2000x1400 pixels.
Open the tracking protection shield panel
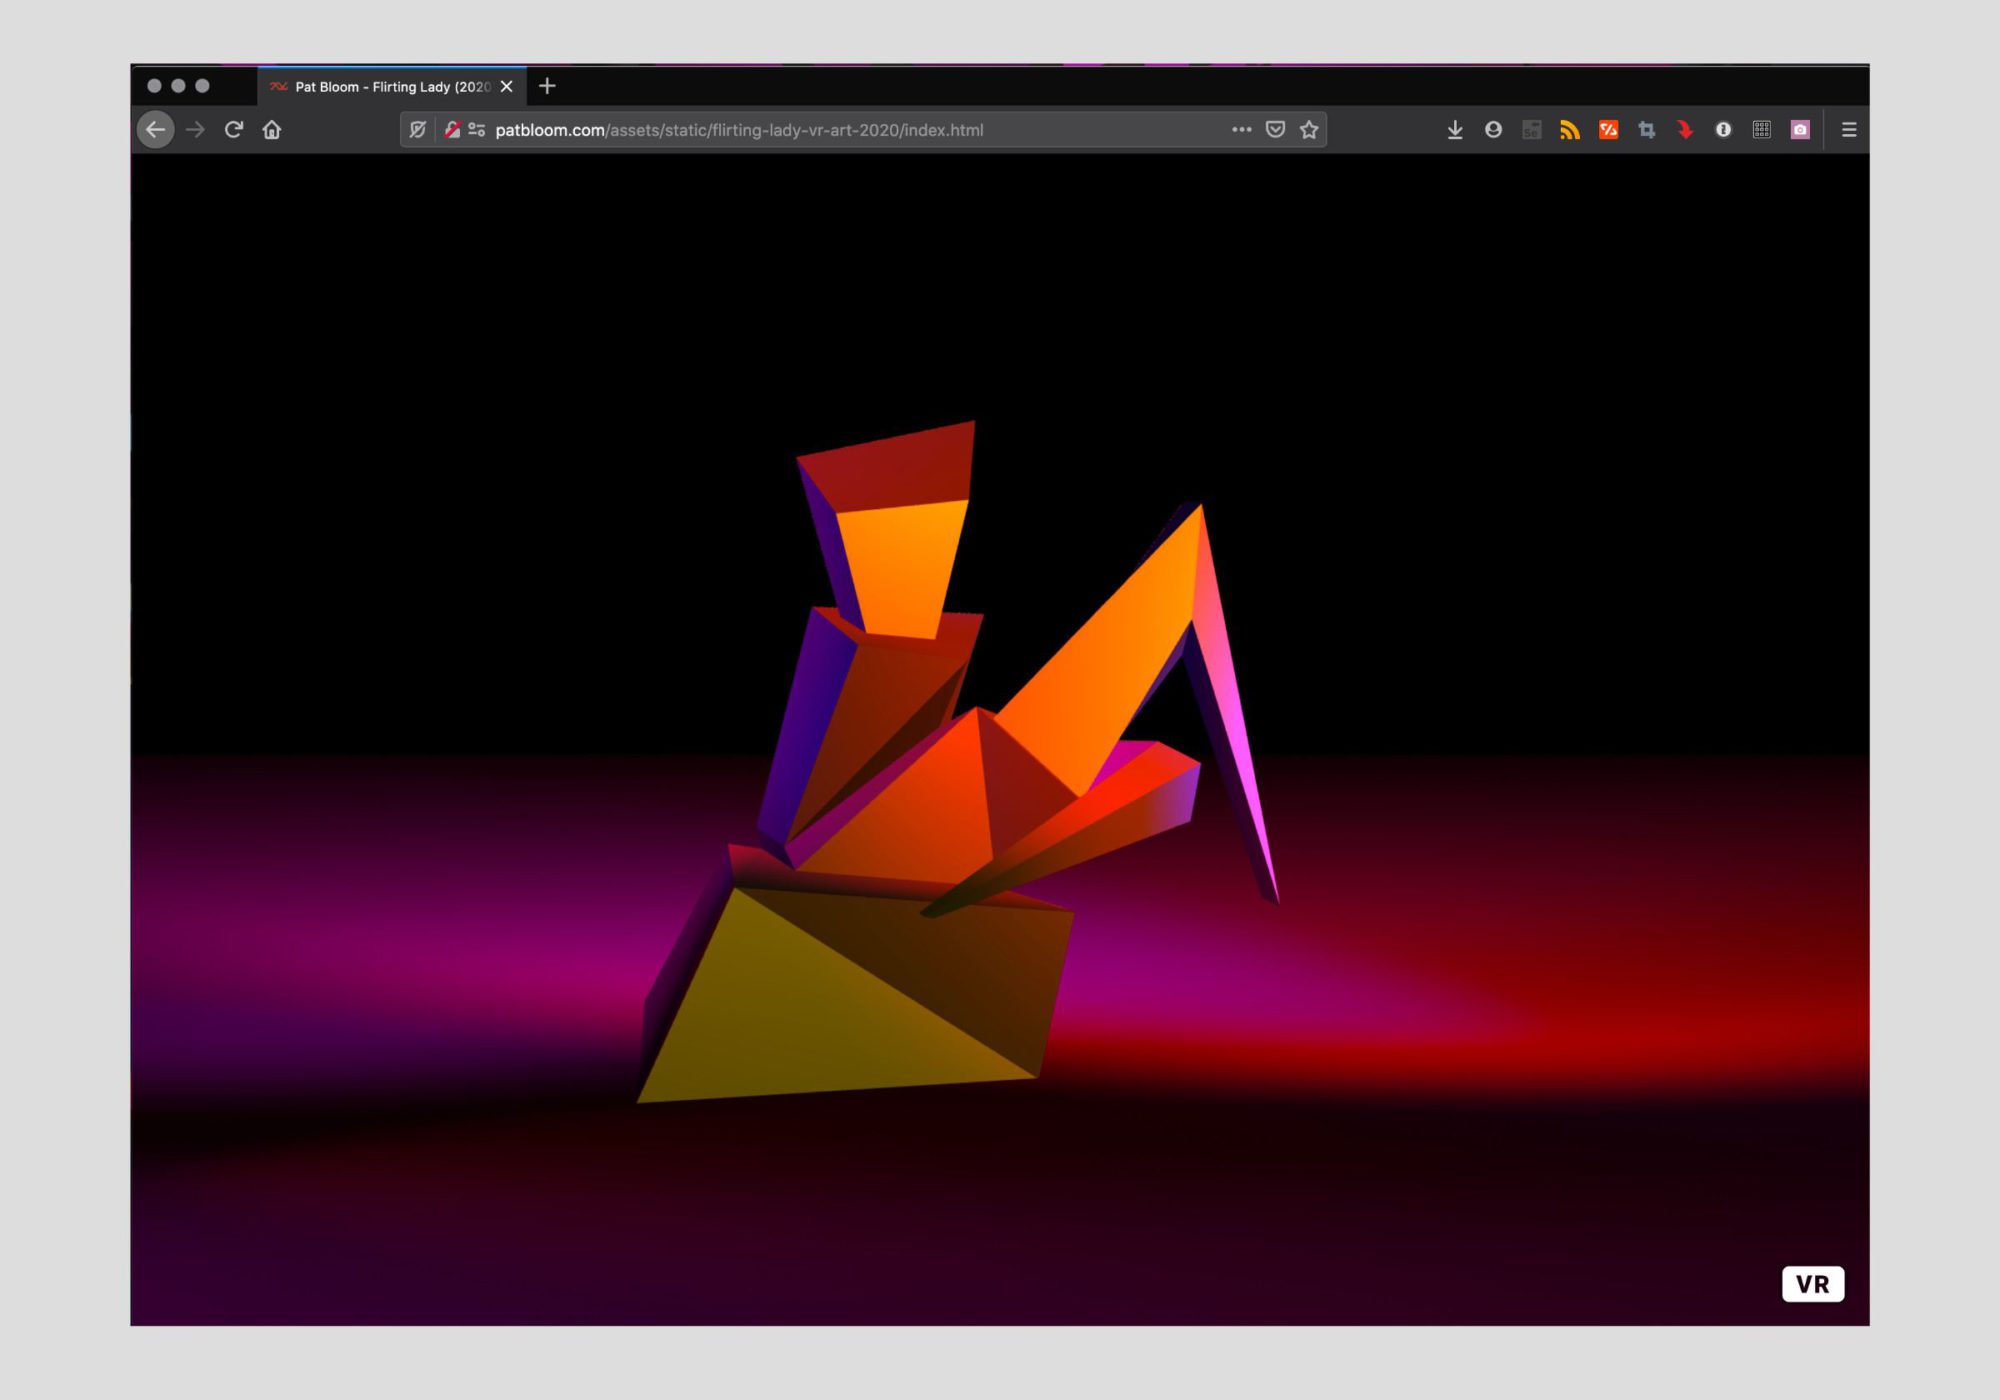point(418,130)
